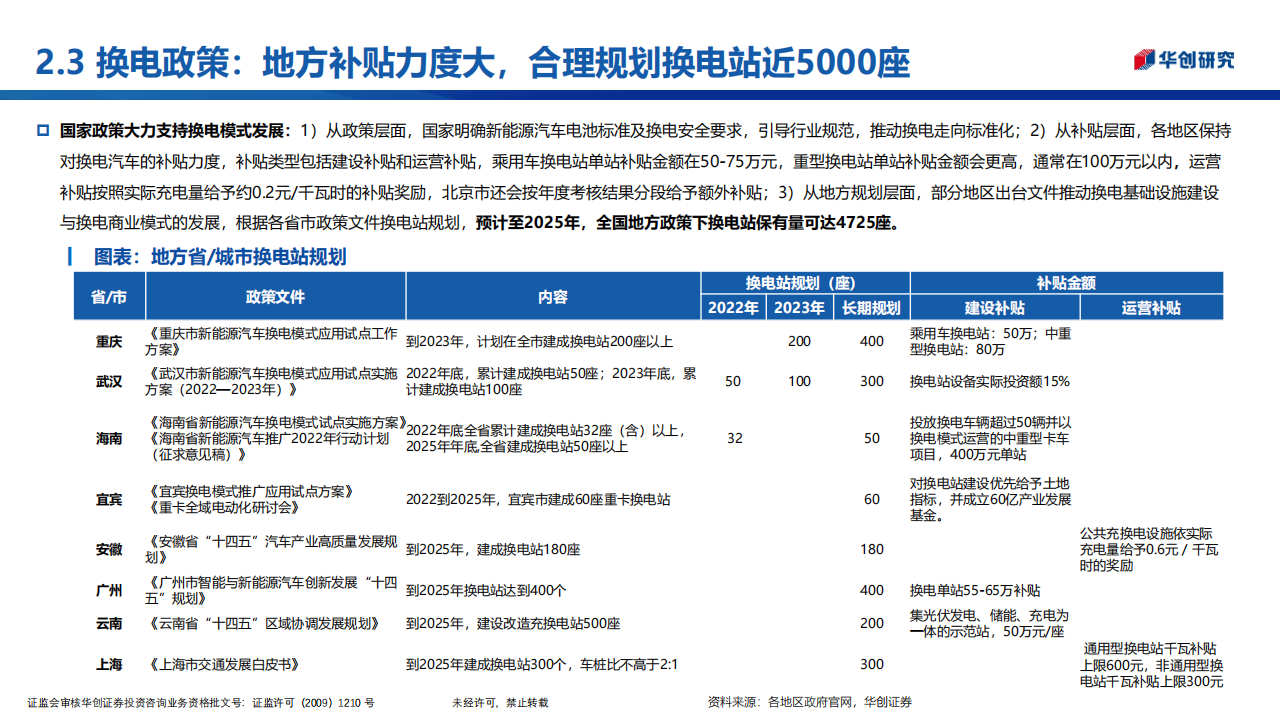Click 上海市交通发展白皮书 text
The image size is (1280, 720).
click(223, 664)
